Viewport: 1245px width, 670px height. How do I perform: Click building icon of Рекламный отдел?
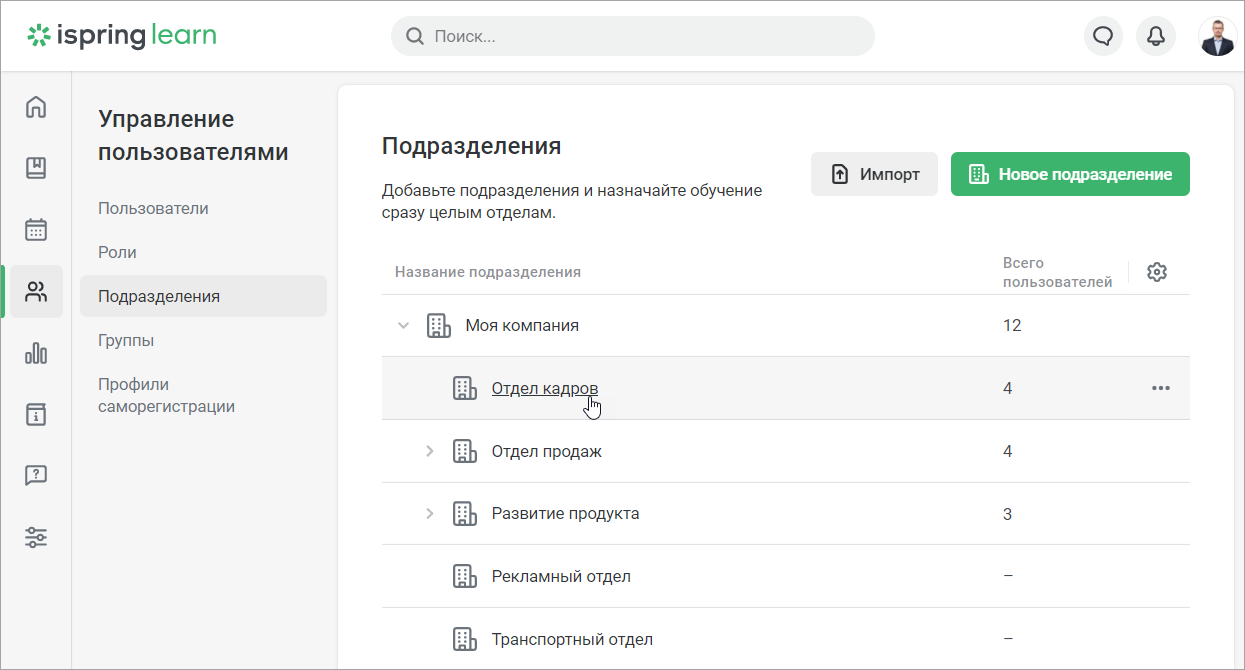[464, 576]
